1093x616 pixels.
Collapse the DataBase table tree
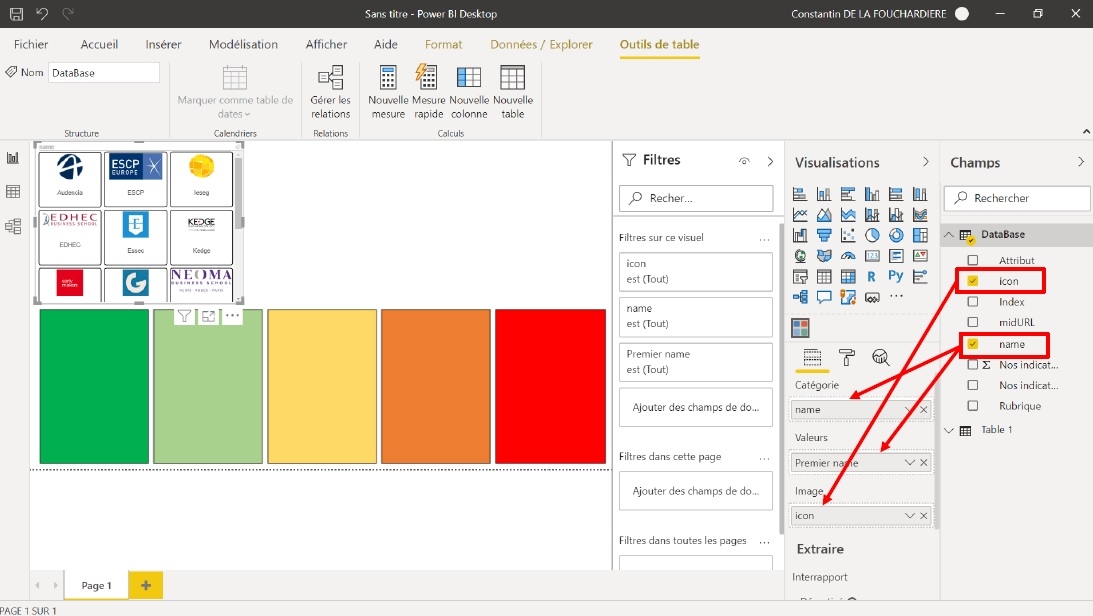pos(949,235)
